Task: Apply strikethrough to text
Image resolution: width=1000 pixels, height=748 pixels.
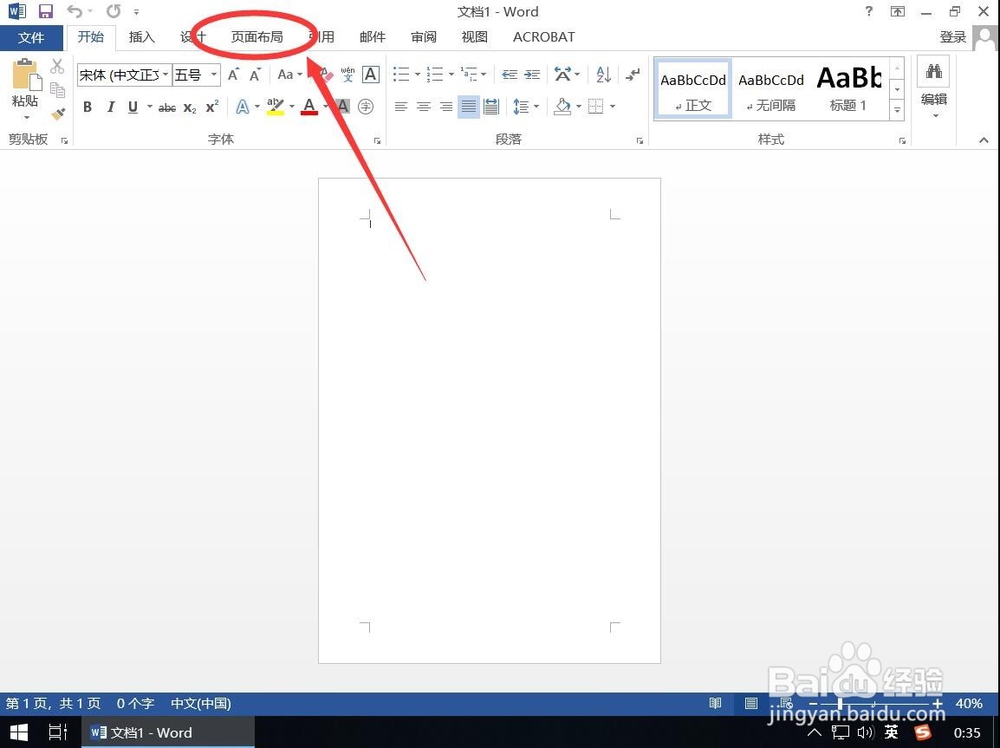Action: click(x=167, y=107)
